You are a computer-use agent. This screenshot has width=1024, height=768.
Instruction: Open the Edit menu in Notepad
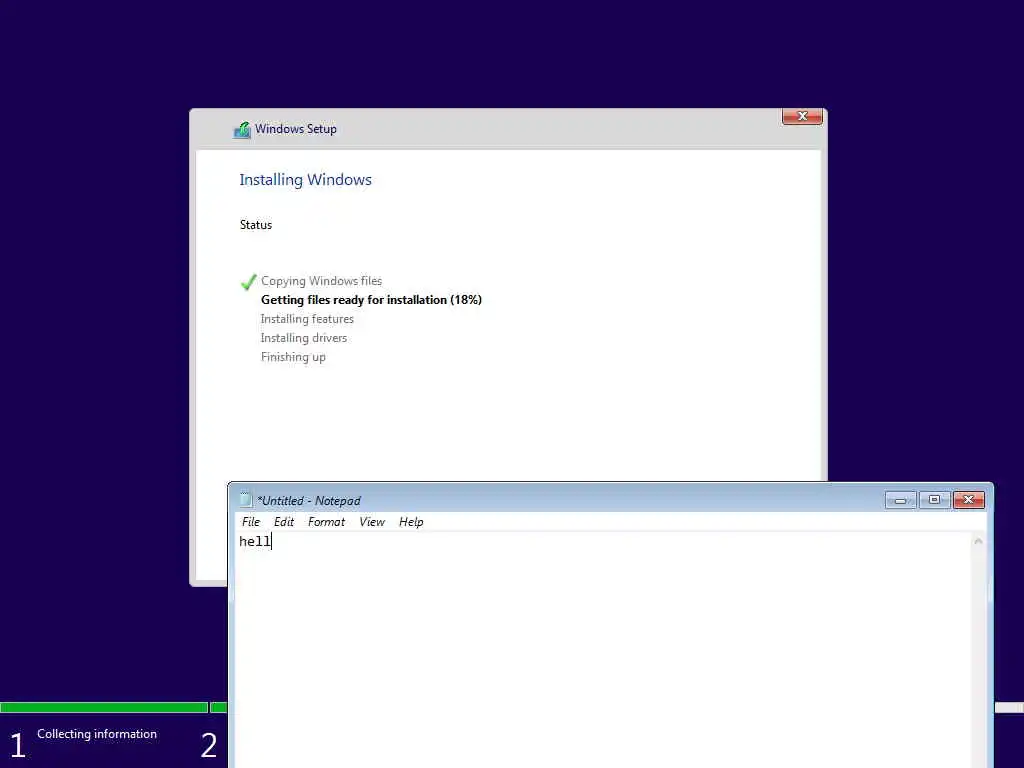[x=283, y=522]
